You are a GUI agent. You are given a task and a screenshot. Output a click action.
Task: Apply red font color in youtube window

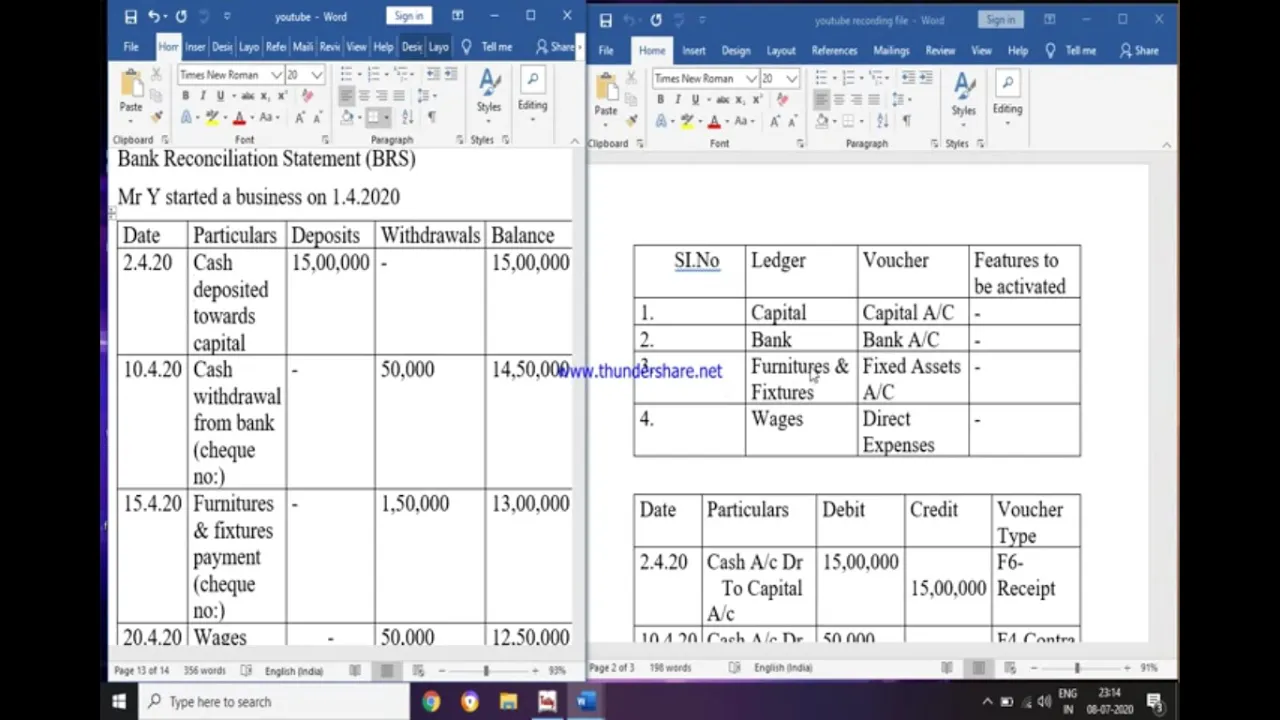click(238, 118)
